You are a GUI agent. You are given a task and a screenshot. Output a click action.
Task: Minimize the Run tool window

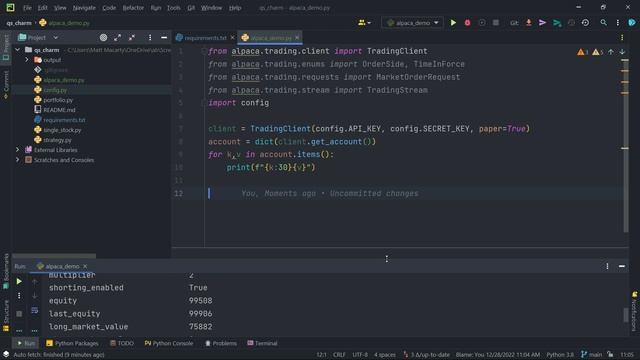[622, 266]
